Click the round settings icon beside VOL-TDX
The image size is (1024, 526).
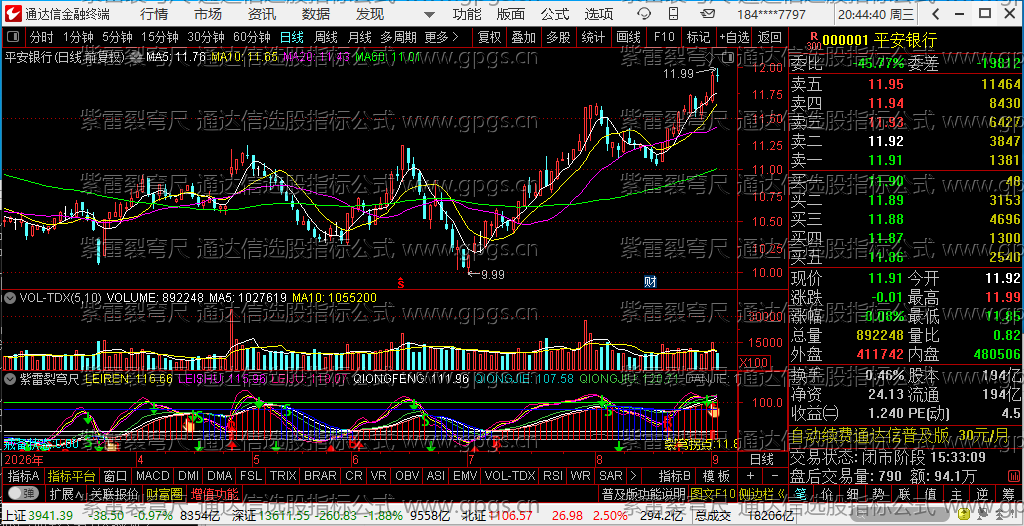click(9, 298)
